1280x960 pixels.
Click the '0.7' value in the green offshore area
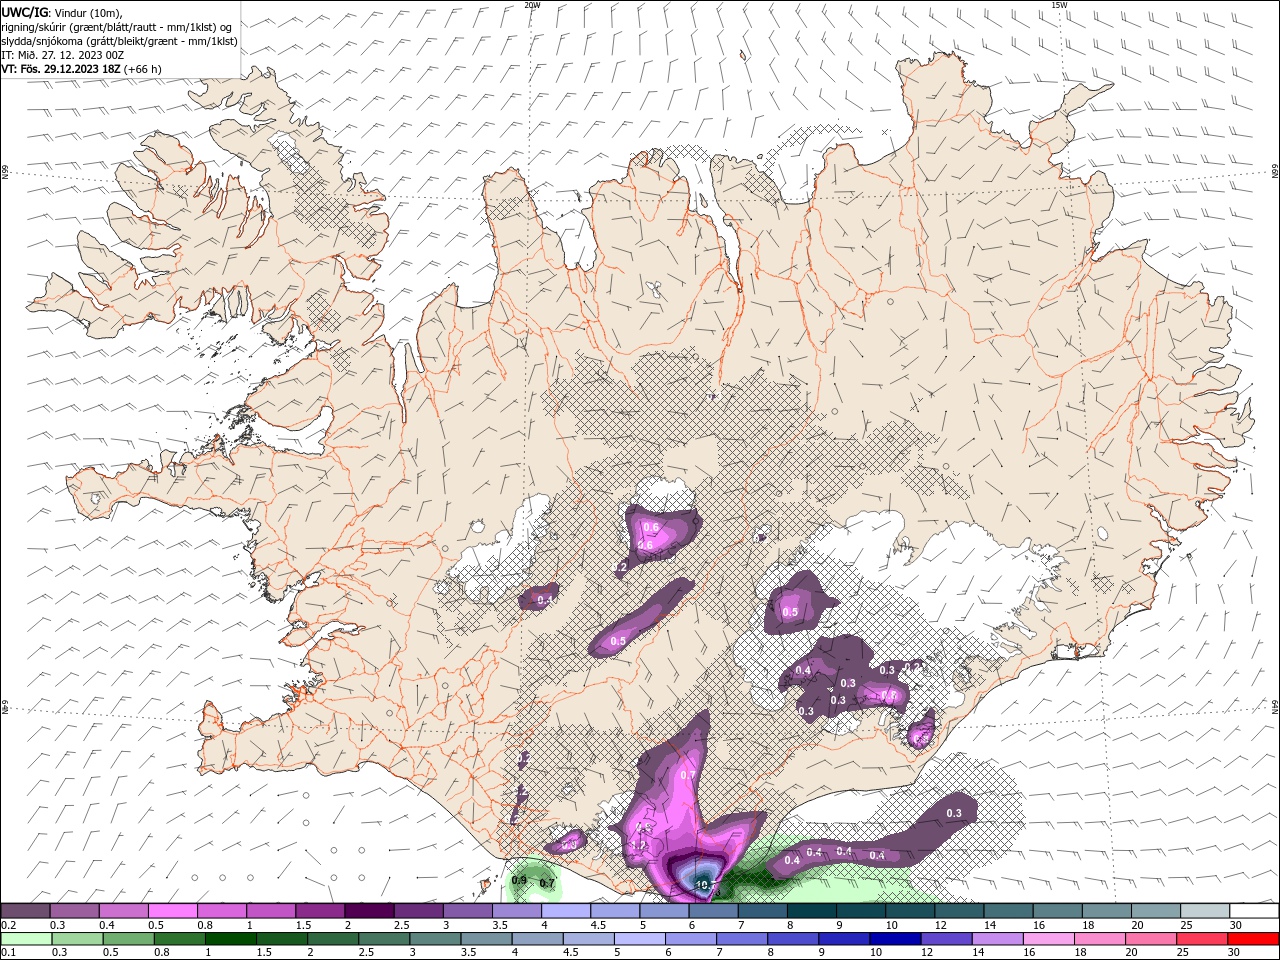tap(547, 883)
